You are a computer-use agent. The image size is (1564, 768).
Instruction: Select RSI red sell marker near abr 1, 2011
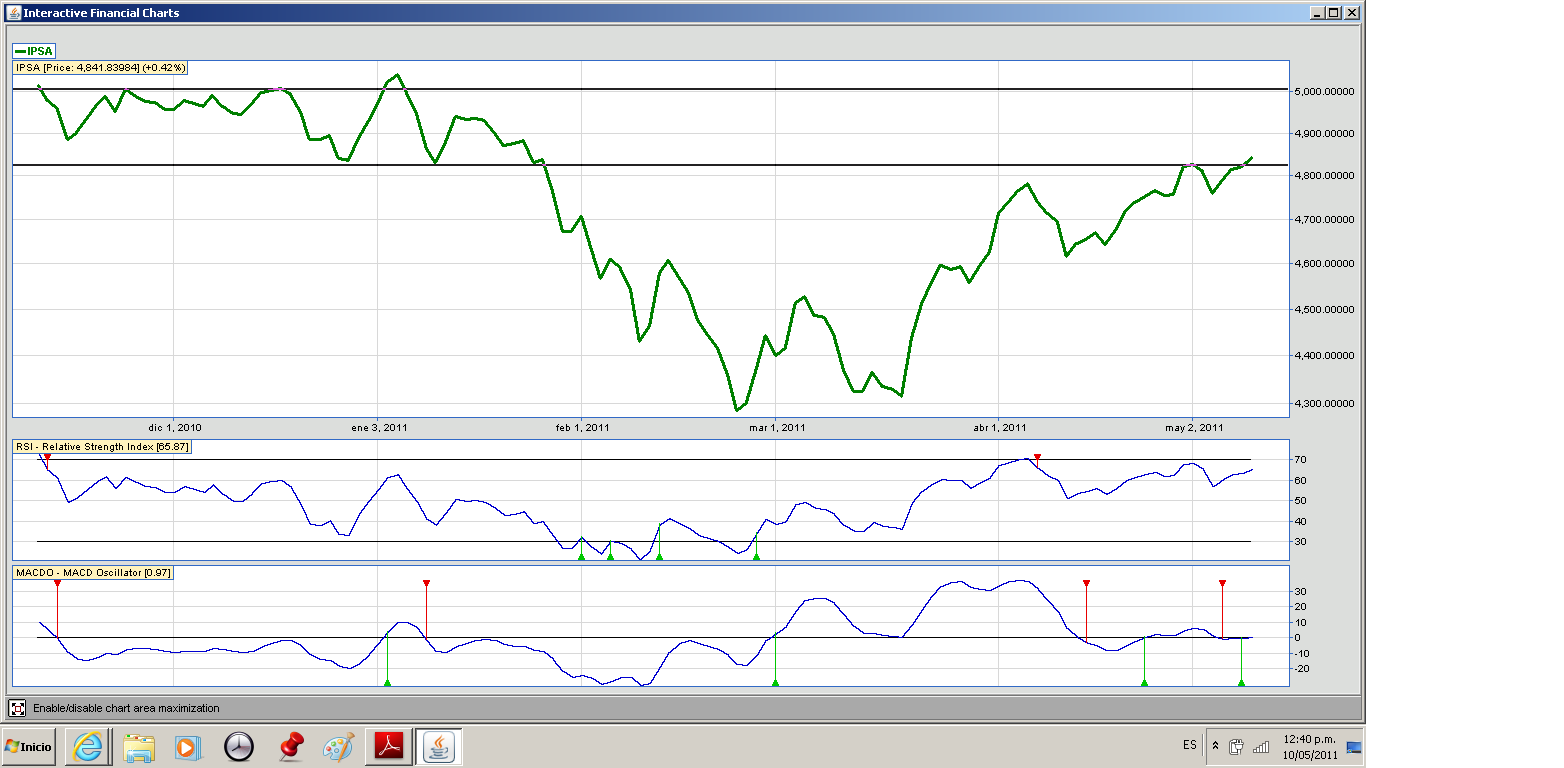tap(1037, 457)
